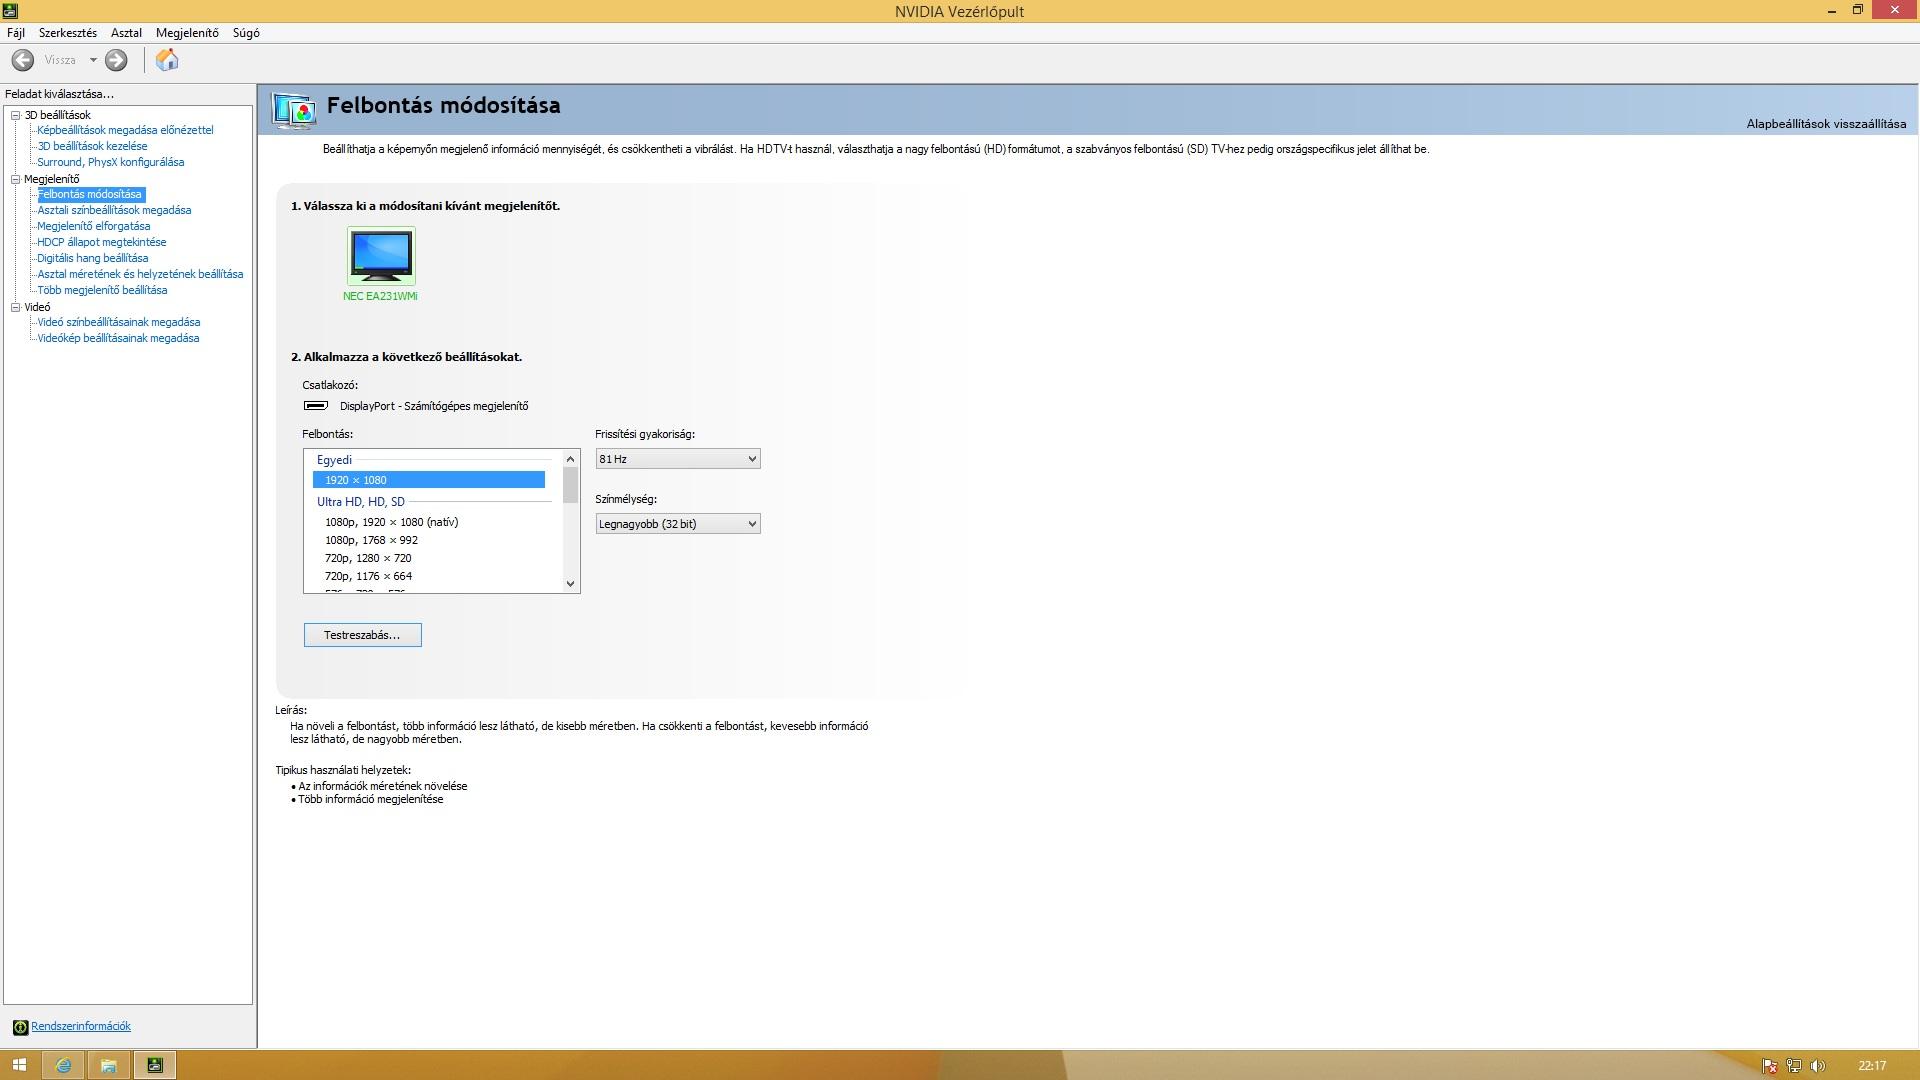This screenshot has height=1080, width=1920.
Task: Click the Windows Start button
Action: (19, 1065)
